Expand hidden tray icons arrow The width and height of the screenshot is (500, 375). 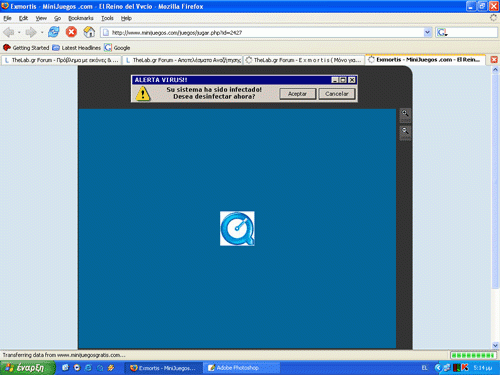point(438,368)
